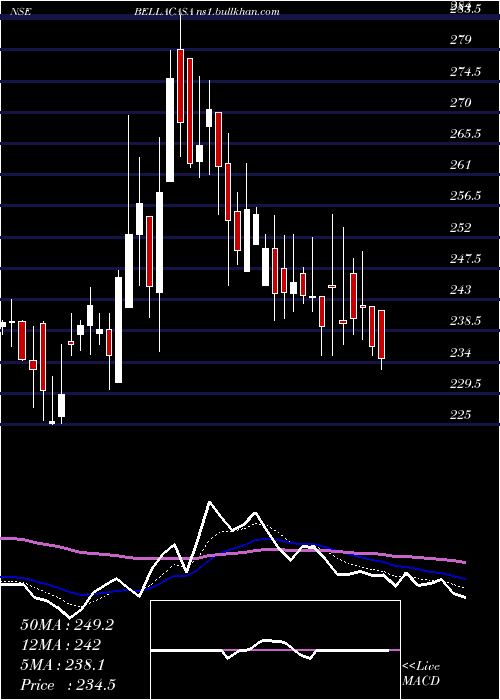500x700 pixels.
Task: Select the 261 price axis label
Action: coord(461,165)
